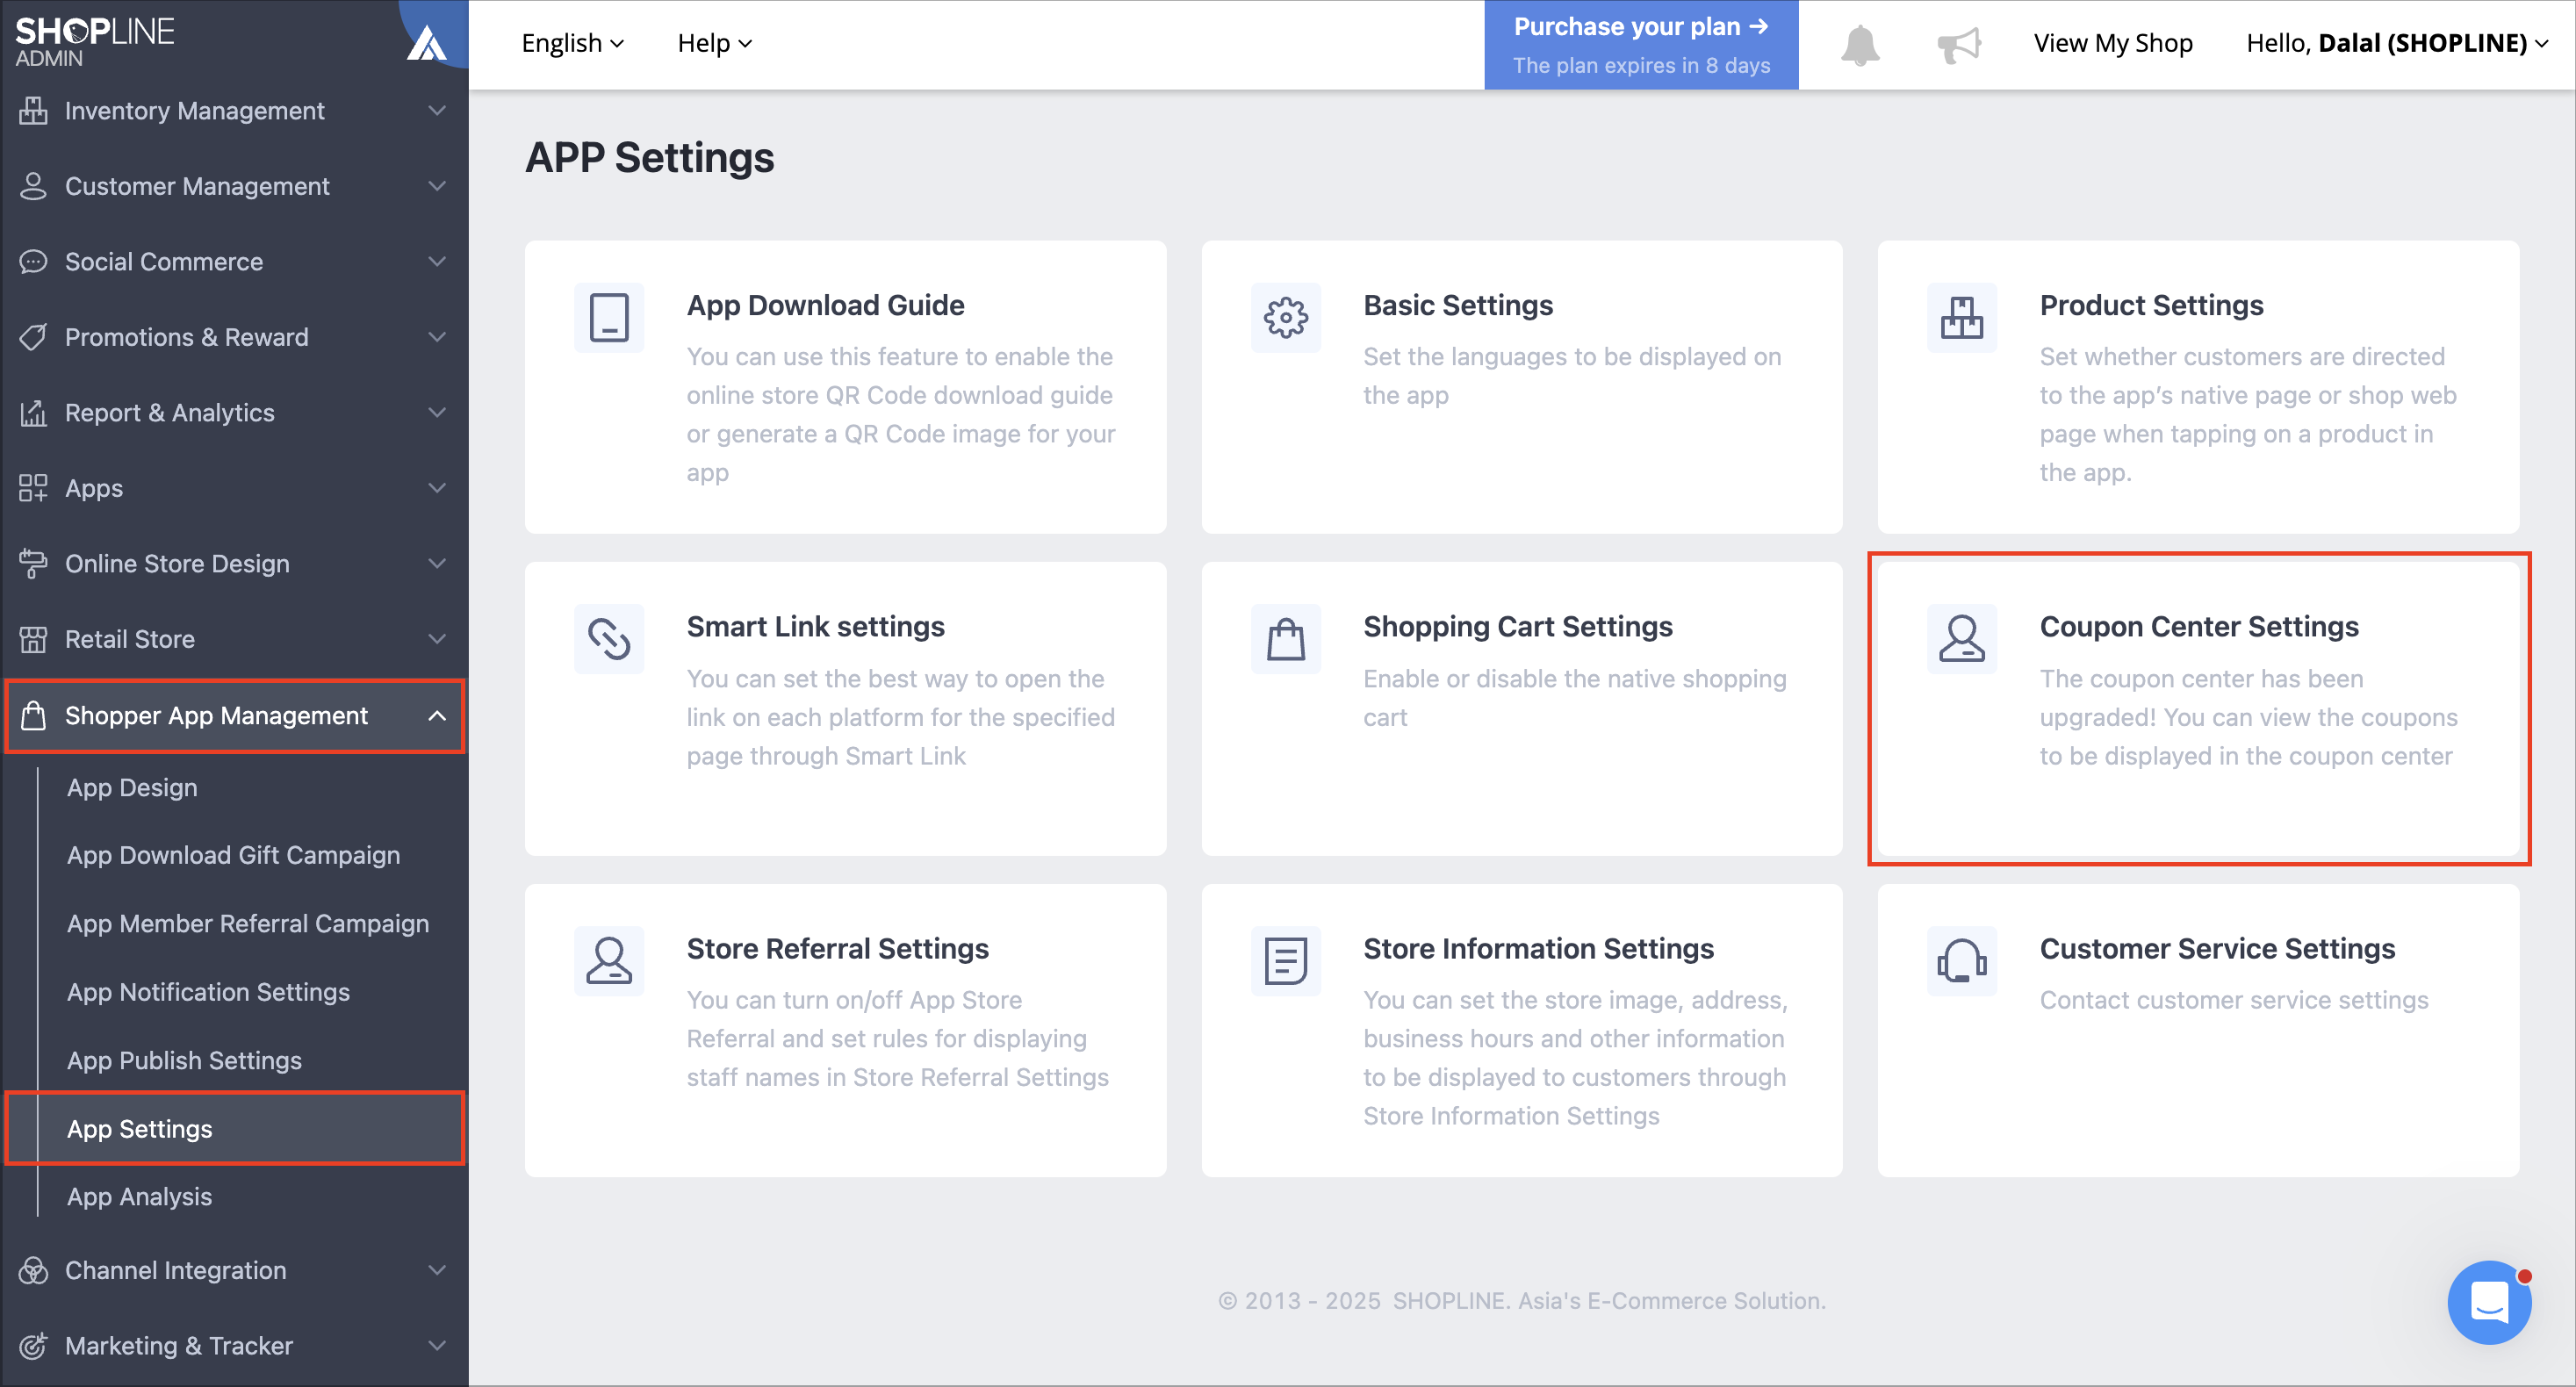
Task: Expand Marketing & Tracker using its chevron
Action: (x=437, y=1346)
